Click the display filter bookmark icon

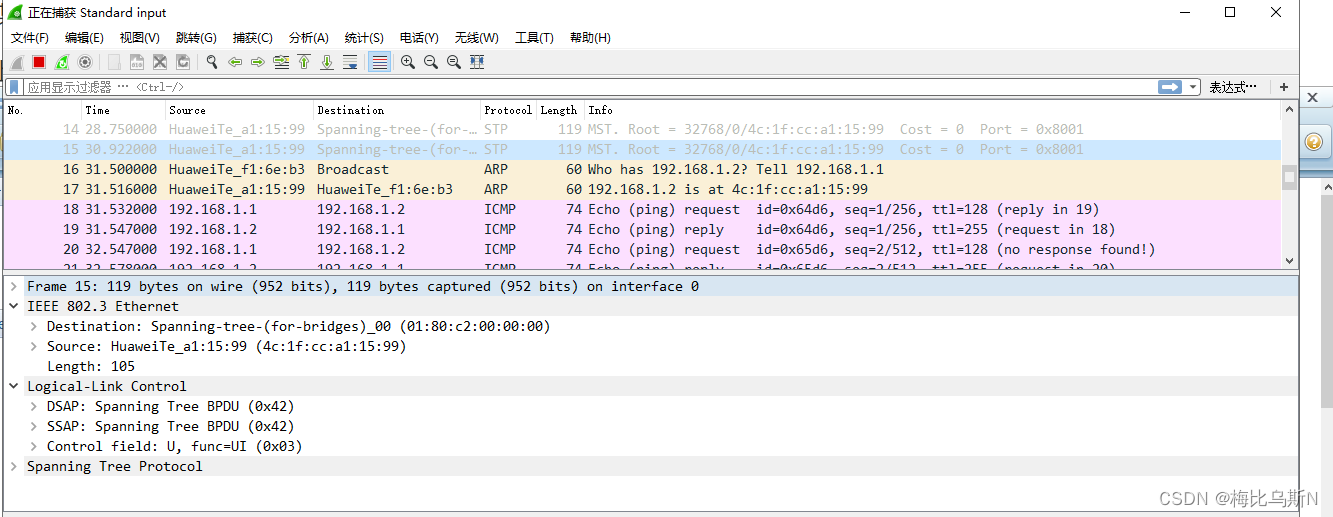15,87
